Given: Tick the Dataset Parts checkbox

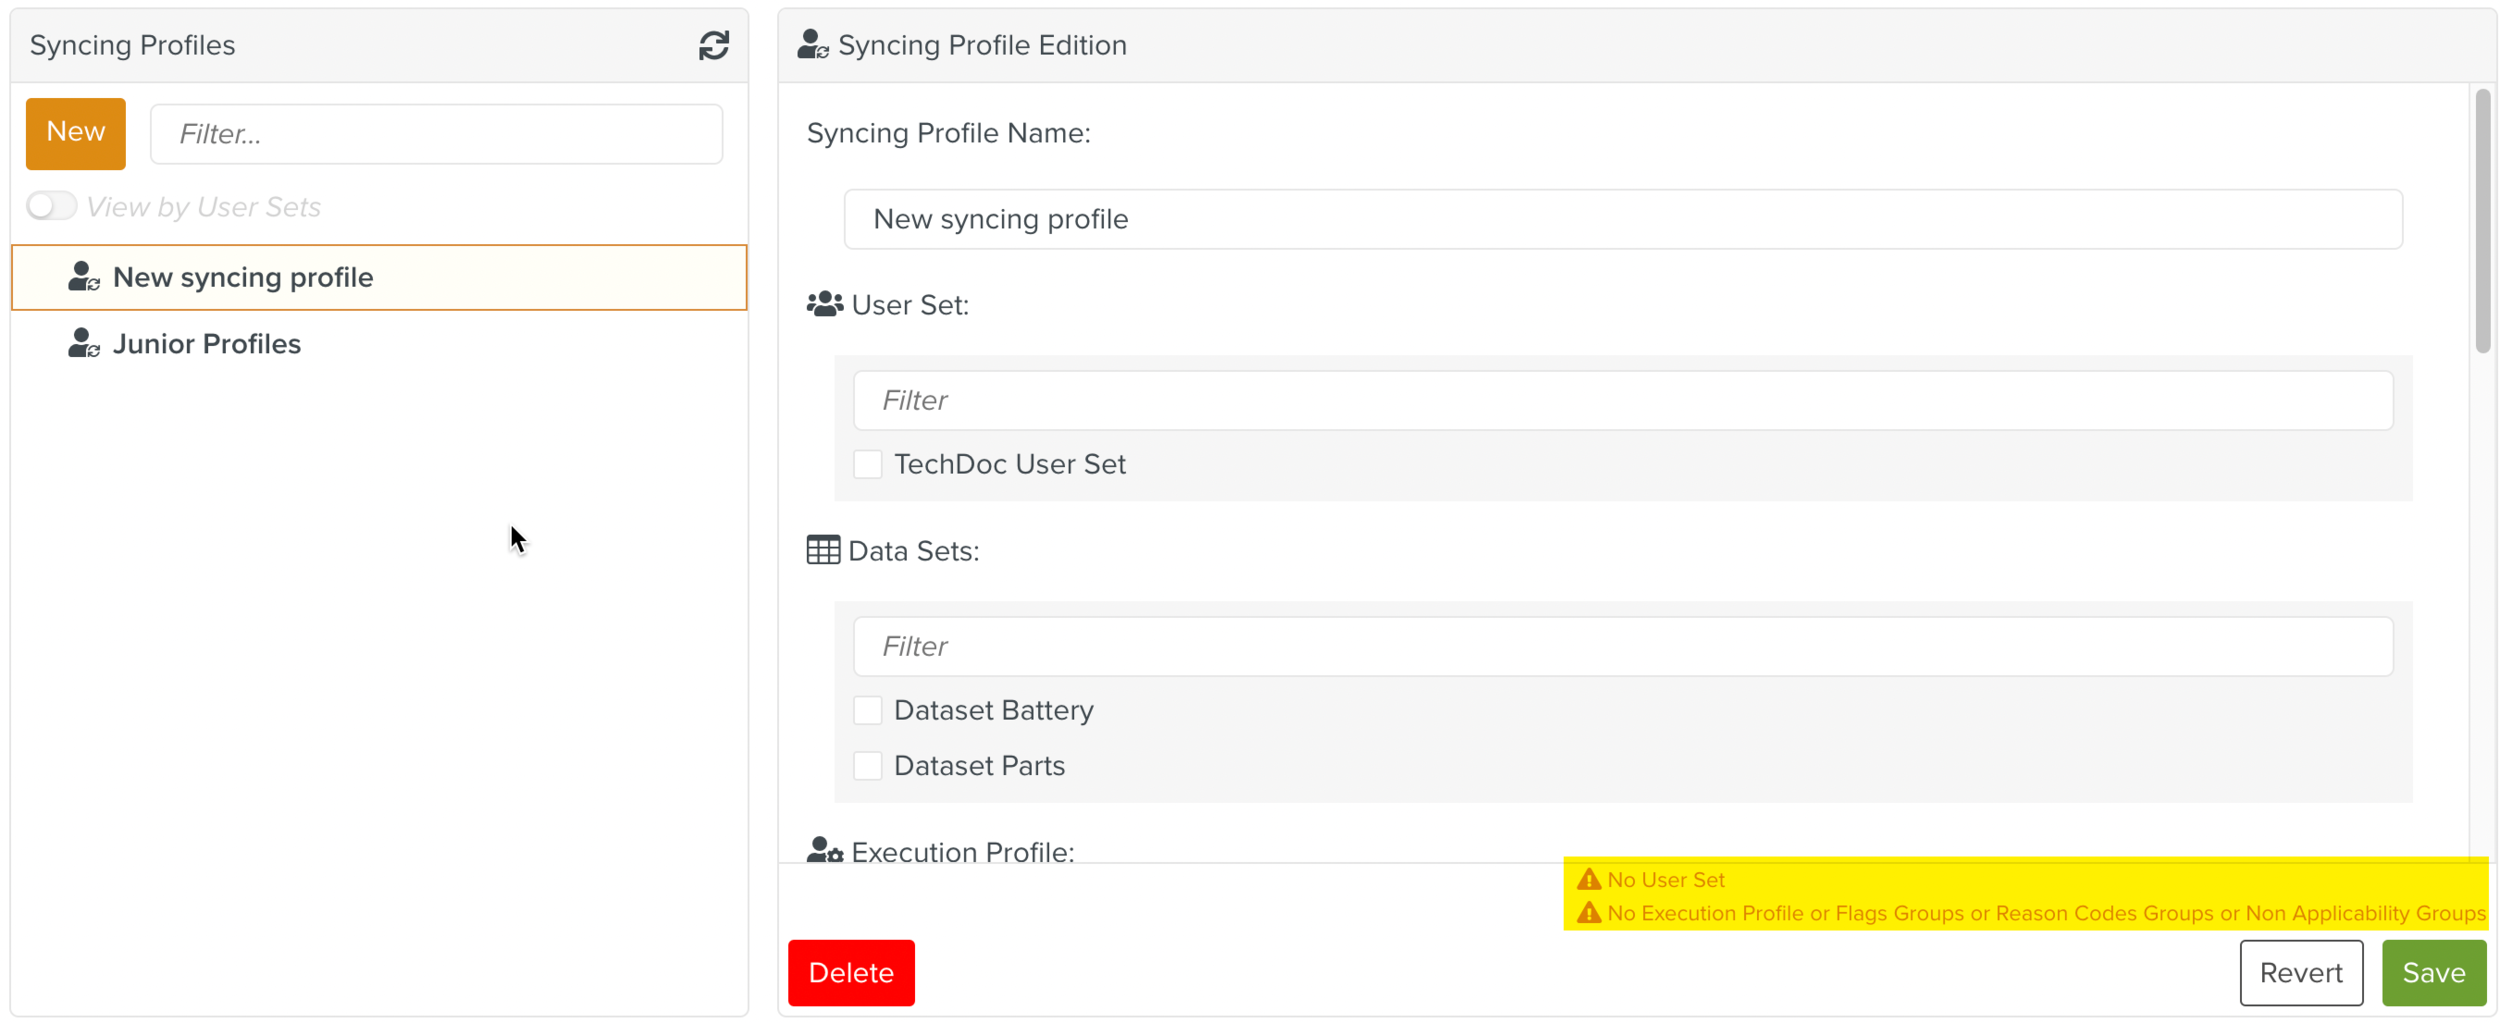Looking at the screenshot, I should click(867, 766).
